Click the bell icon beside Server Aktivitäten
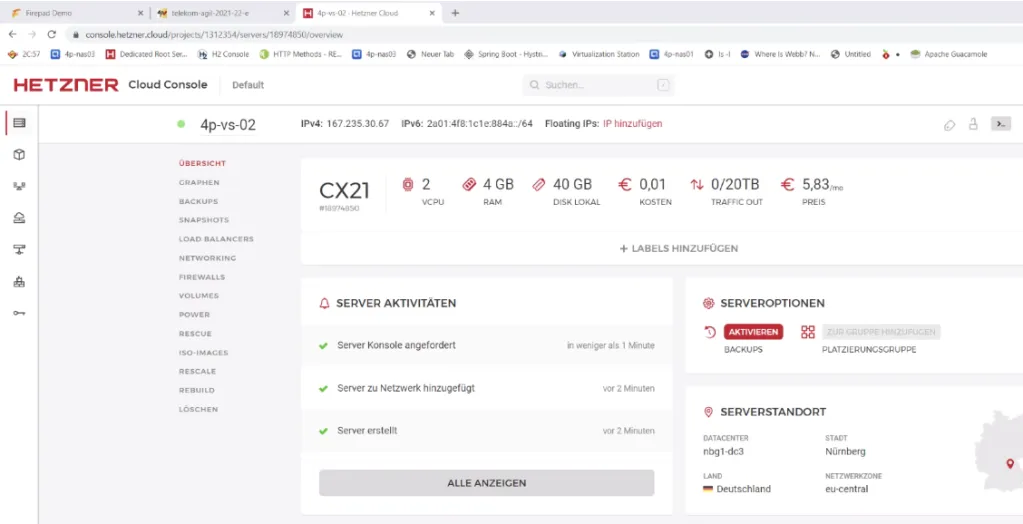The height and width of the screenshot is (524, 1023). click(x=324, y=303)
